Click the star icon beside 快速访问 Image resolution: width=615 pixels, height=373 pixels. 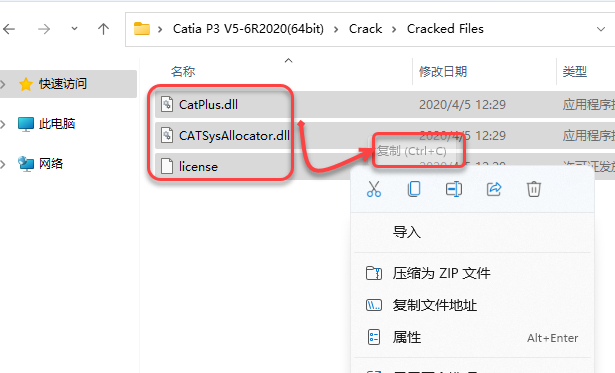(x=26, y=84)
